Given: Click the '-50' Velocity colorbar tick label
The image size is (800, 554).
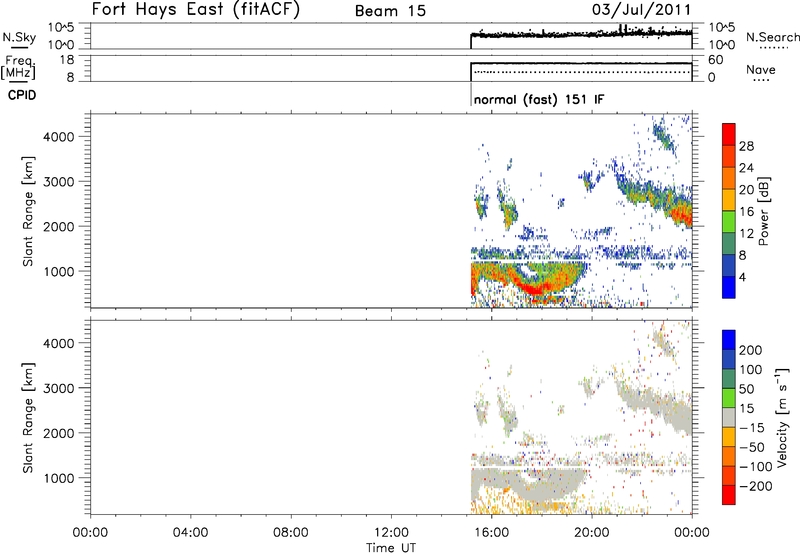Looking at the screenshot, I should [752, 447].
